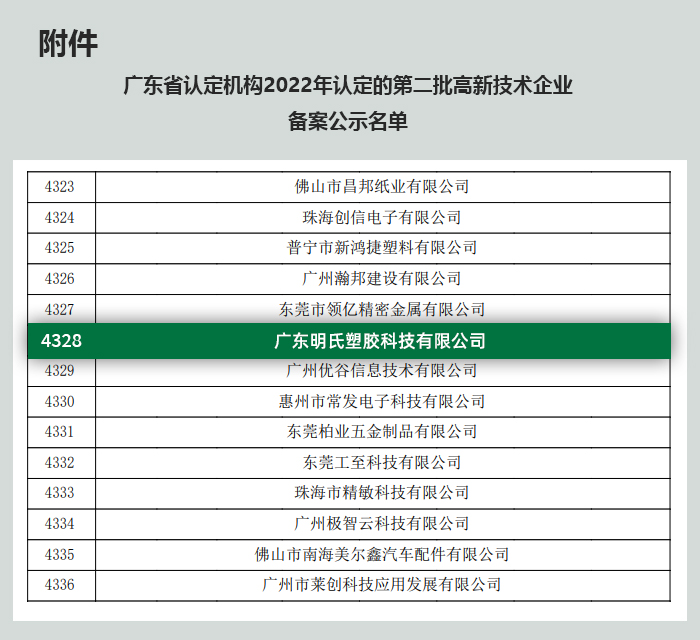The height and width of the screenshot is (640, 700).
Task: Pick the 东莞市领亿精密金属有限公司 cell
Action: pyautogui.click(x=381, y=309)
